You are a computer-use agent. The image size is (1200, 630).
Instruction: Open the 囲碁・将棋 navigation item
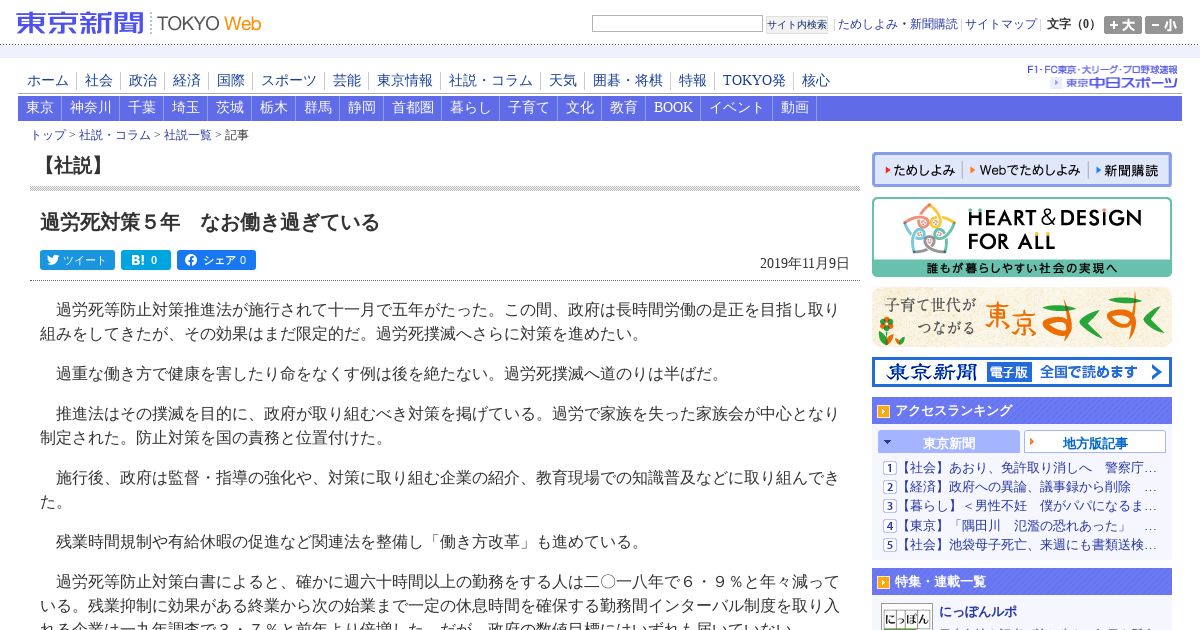(628, 81)
